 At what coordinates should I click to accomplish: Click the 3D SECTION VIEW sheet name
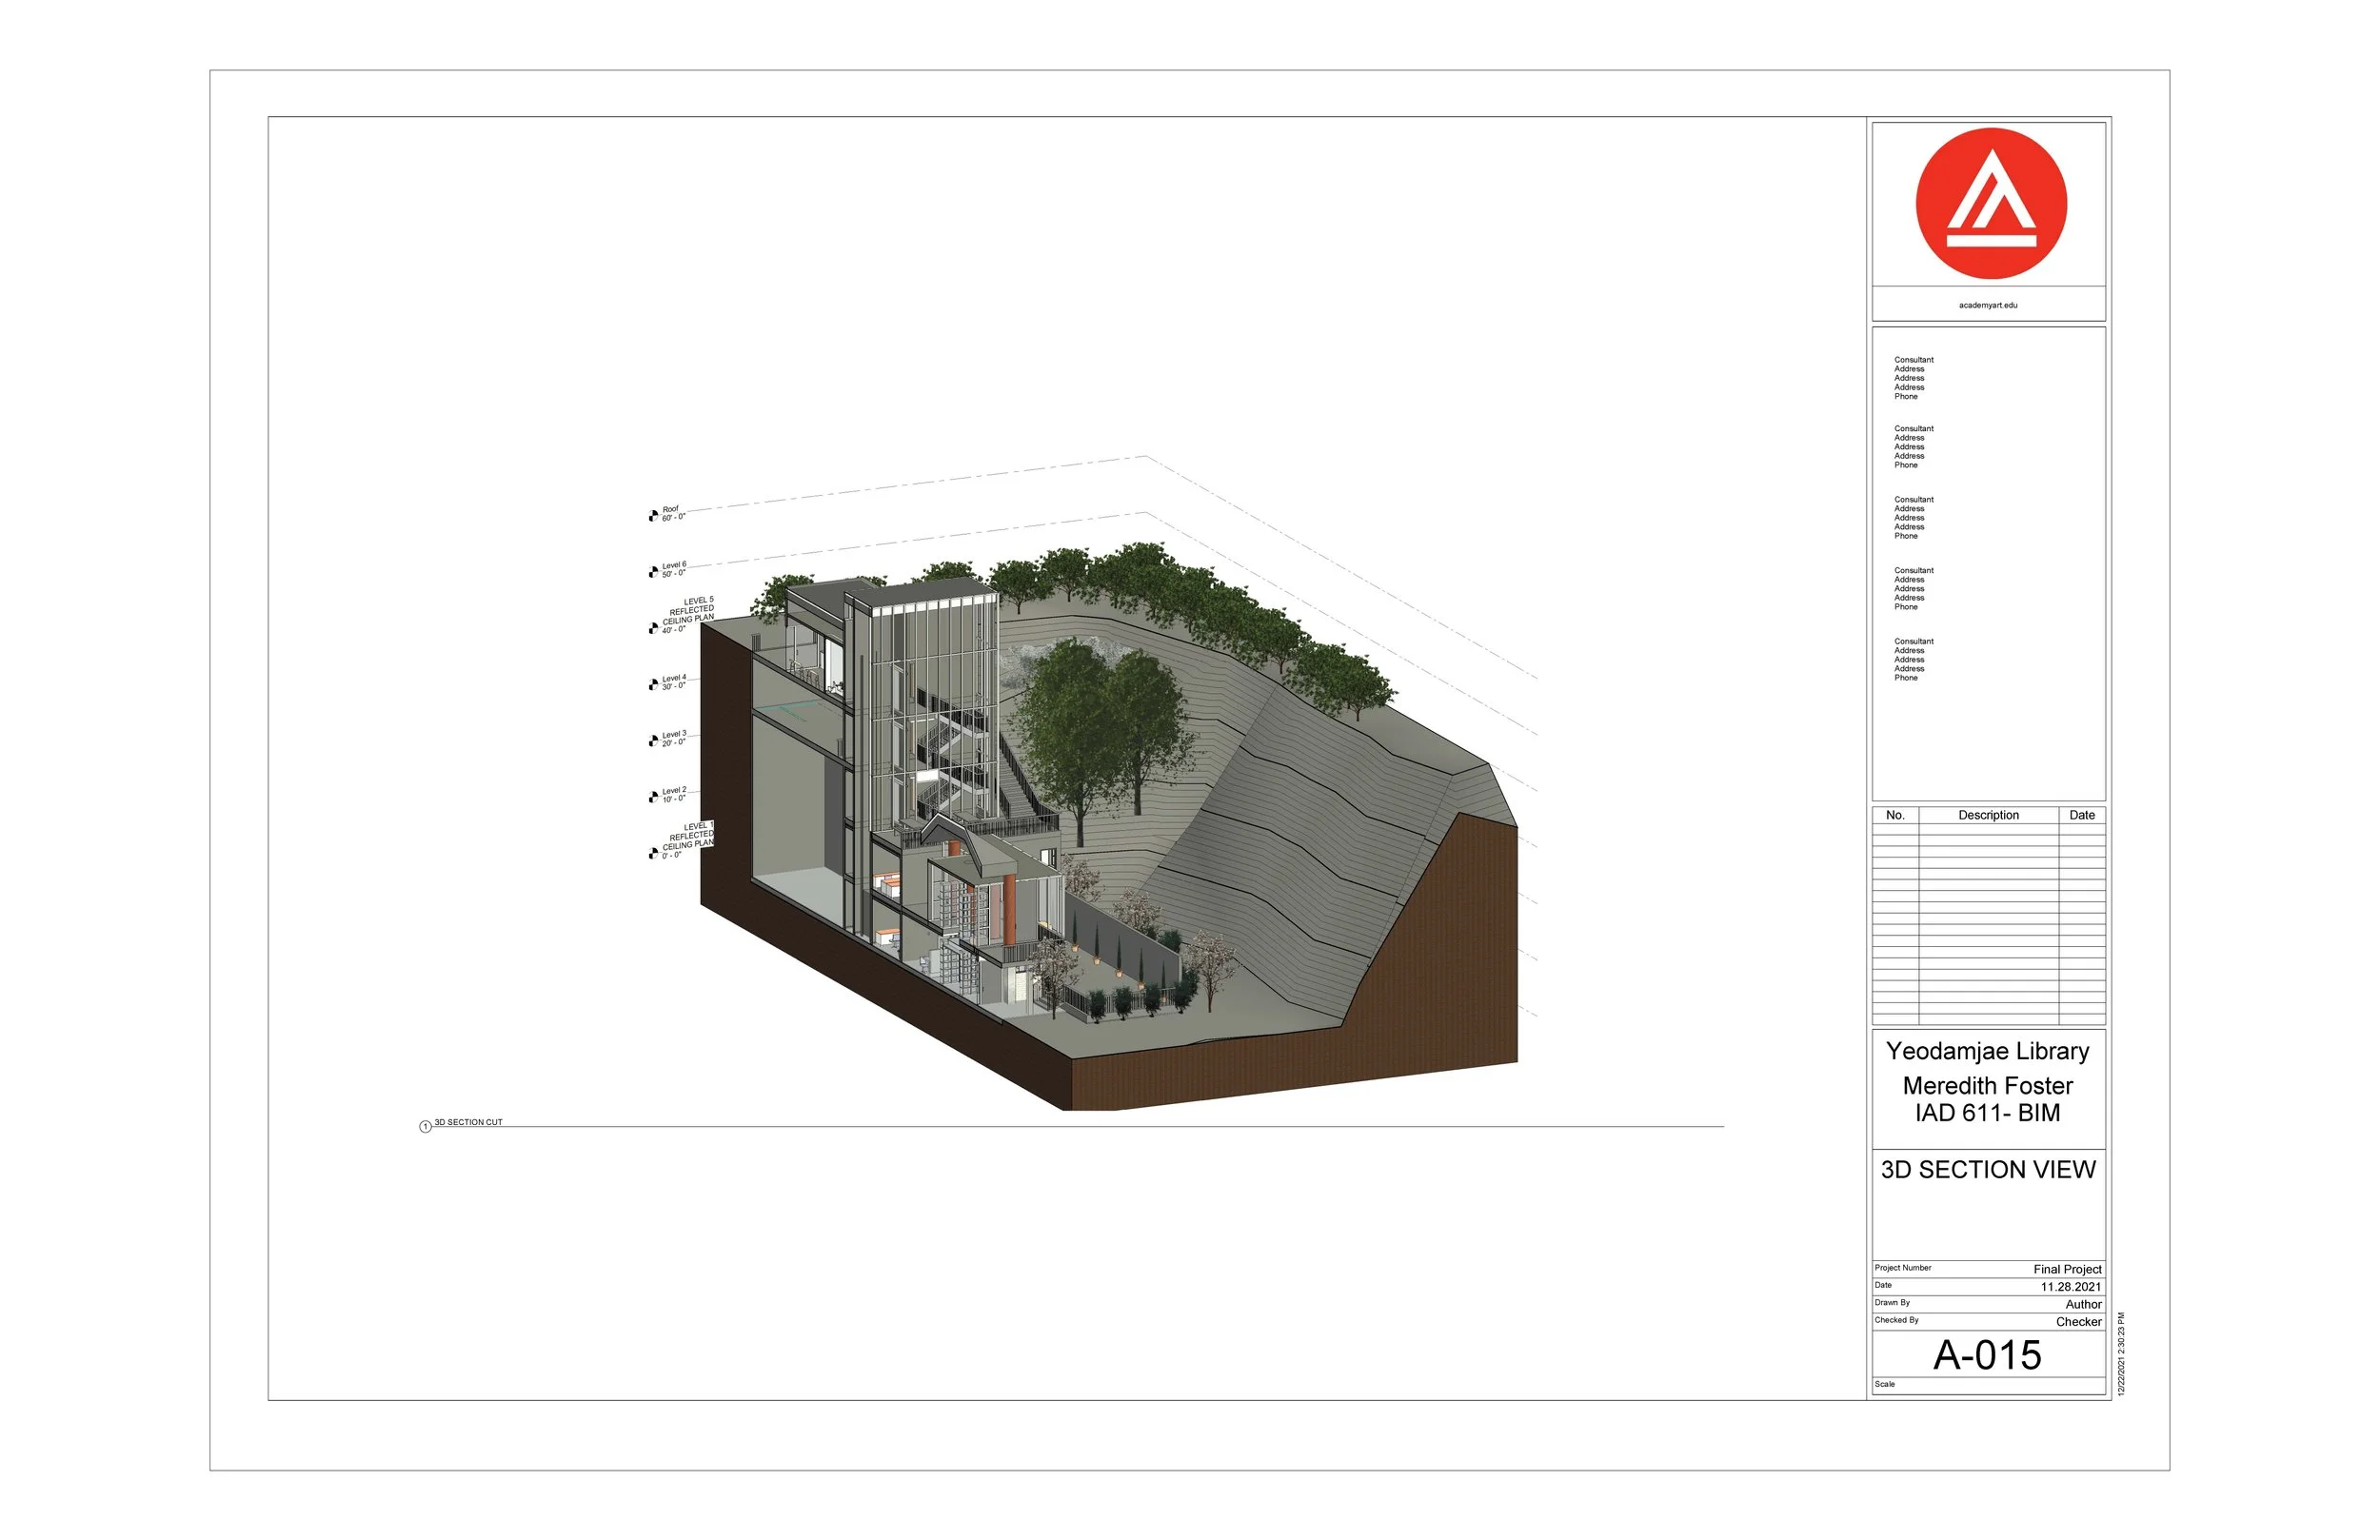[x=1987, y=1169]
